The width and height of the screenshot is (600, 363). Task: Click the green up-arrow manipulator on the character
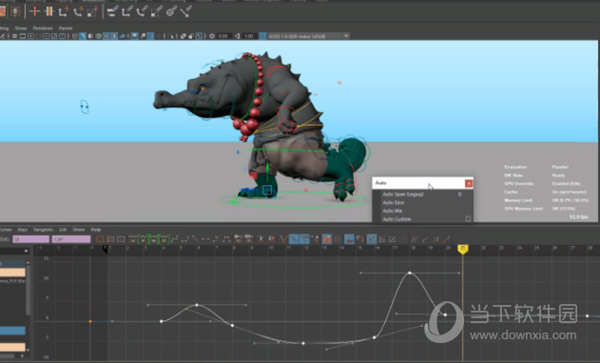coord(267,168)
